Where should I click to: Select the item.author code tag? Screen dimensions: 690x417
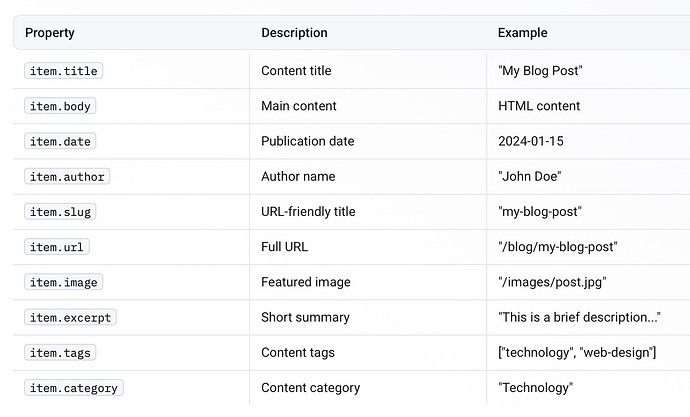pos(67,176)
